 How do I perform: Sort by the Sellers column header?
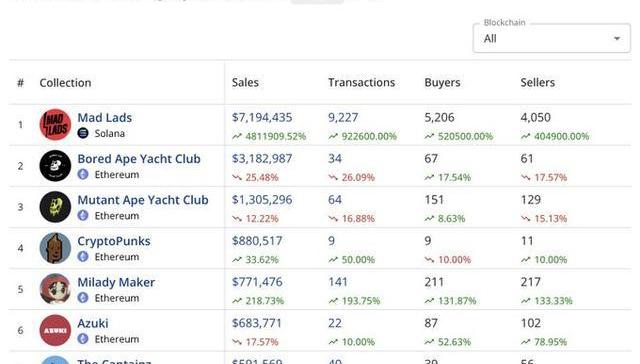coord(538,82)
